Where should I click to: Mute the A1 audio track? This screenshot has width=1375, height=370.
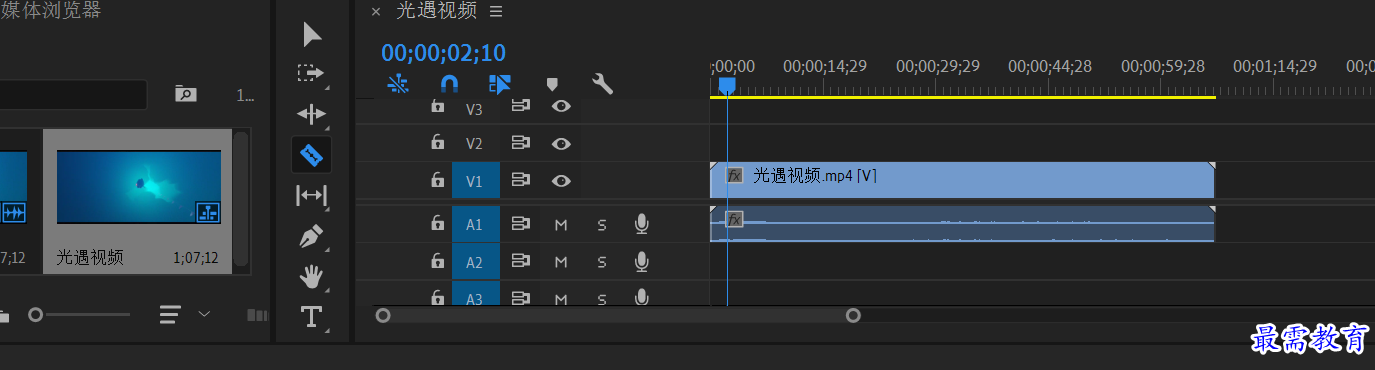561,225
